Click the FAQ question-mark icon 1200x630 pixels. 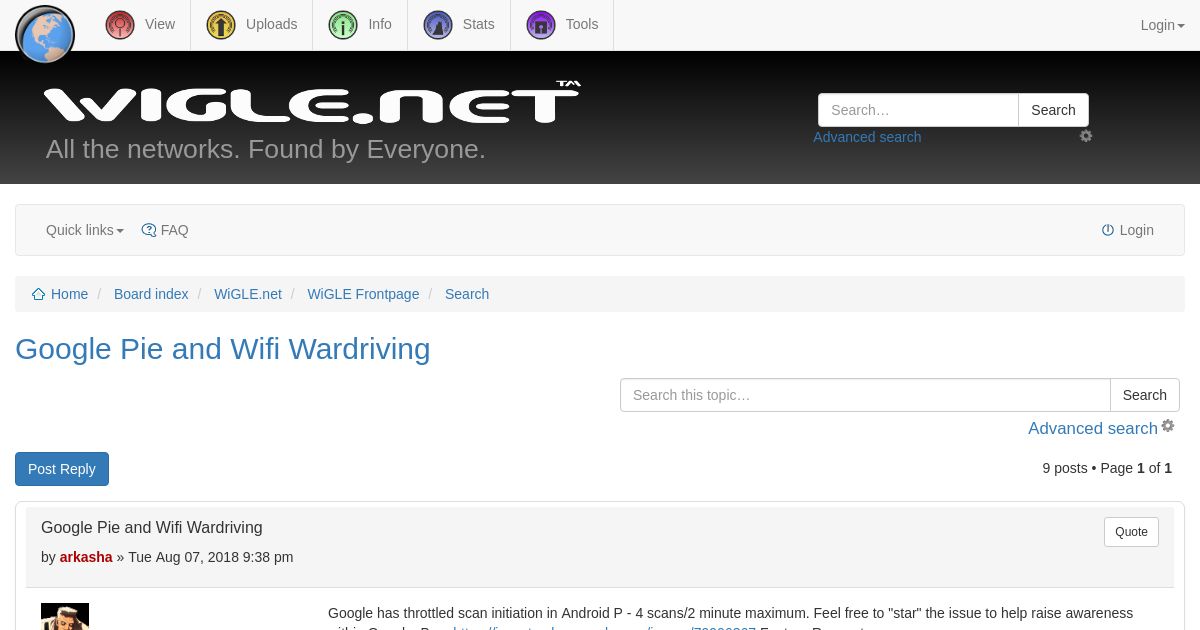(149, 230)
